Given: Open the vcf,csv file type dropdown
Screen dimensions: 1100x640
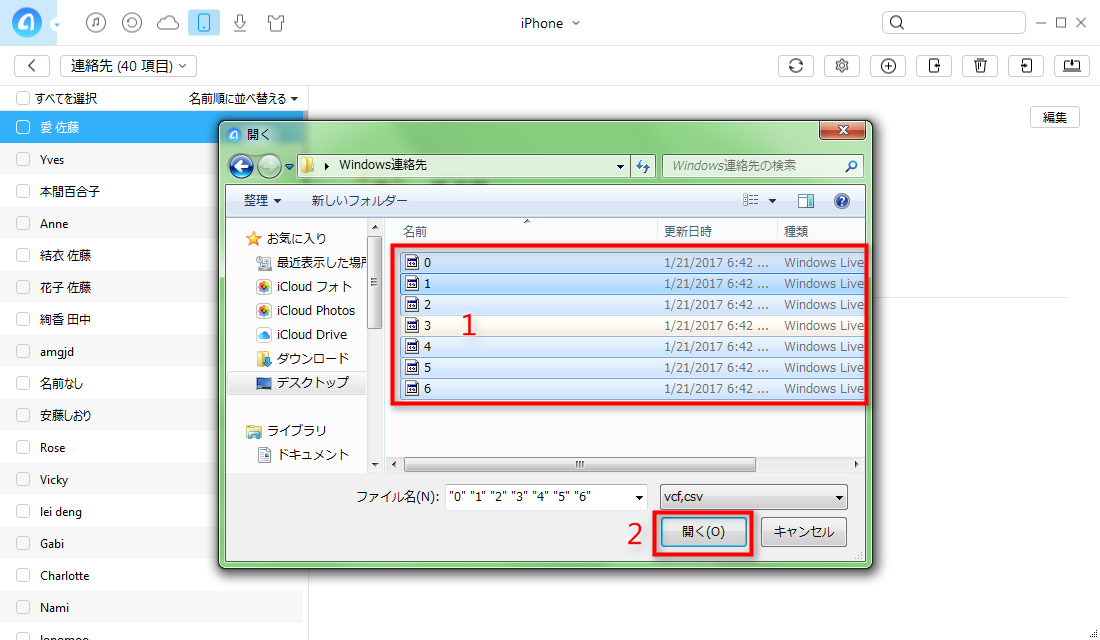Looking at the screenshot, I should (x=753, y=497).
